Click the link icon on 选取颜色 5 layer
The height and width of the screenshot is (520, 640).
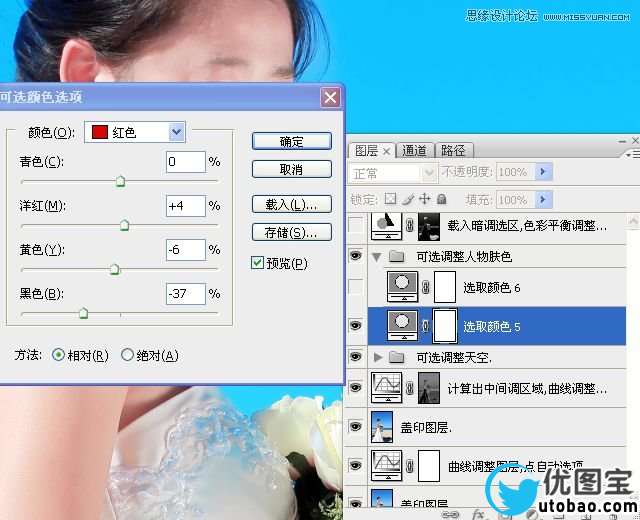(x=425, y=326)
